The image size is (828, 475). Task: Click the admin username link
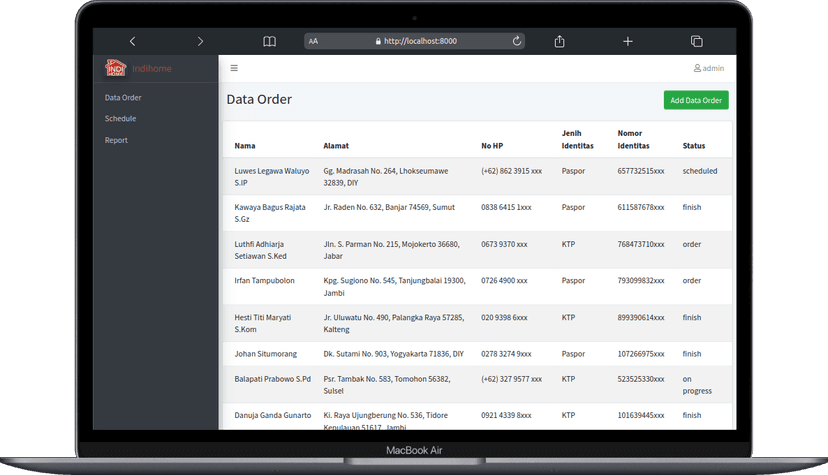[713, 68]
